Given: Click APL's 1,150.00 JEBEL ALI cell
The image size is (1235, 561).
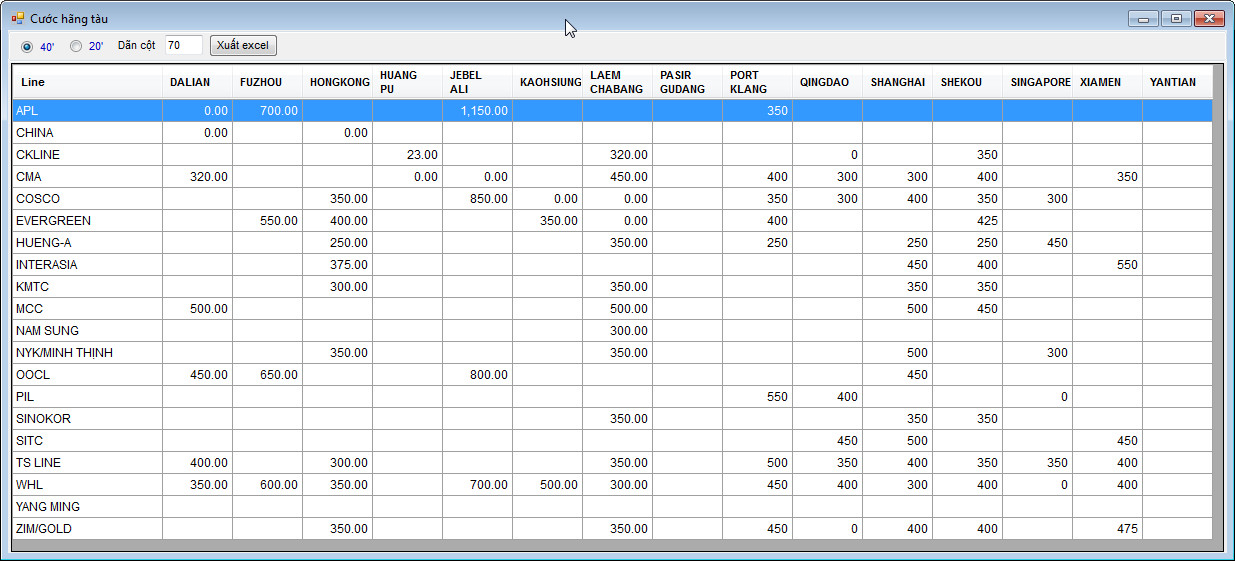Looking at the screenshot, I should click(477, 110).
